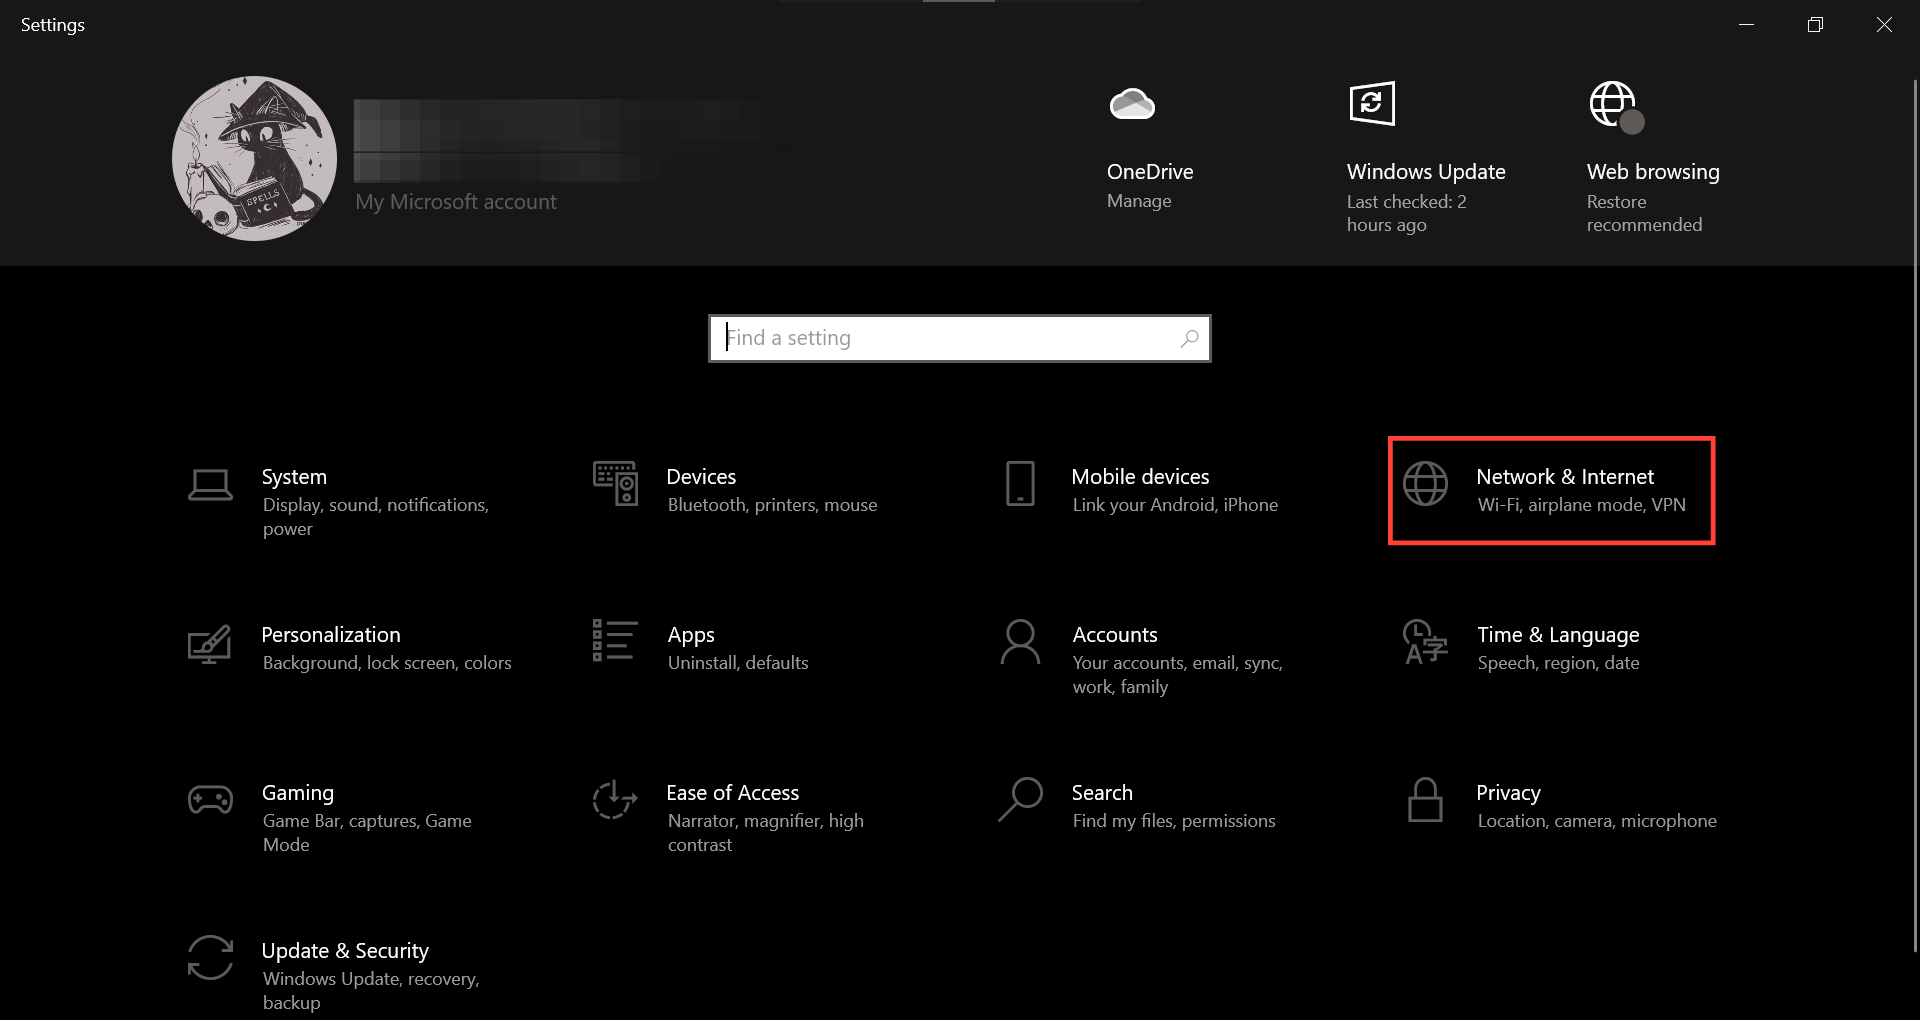Click the OneDrive heading
Viewport: 1920px width, 1020px height.
point(1150,172)
